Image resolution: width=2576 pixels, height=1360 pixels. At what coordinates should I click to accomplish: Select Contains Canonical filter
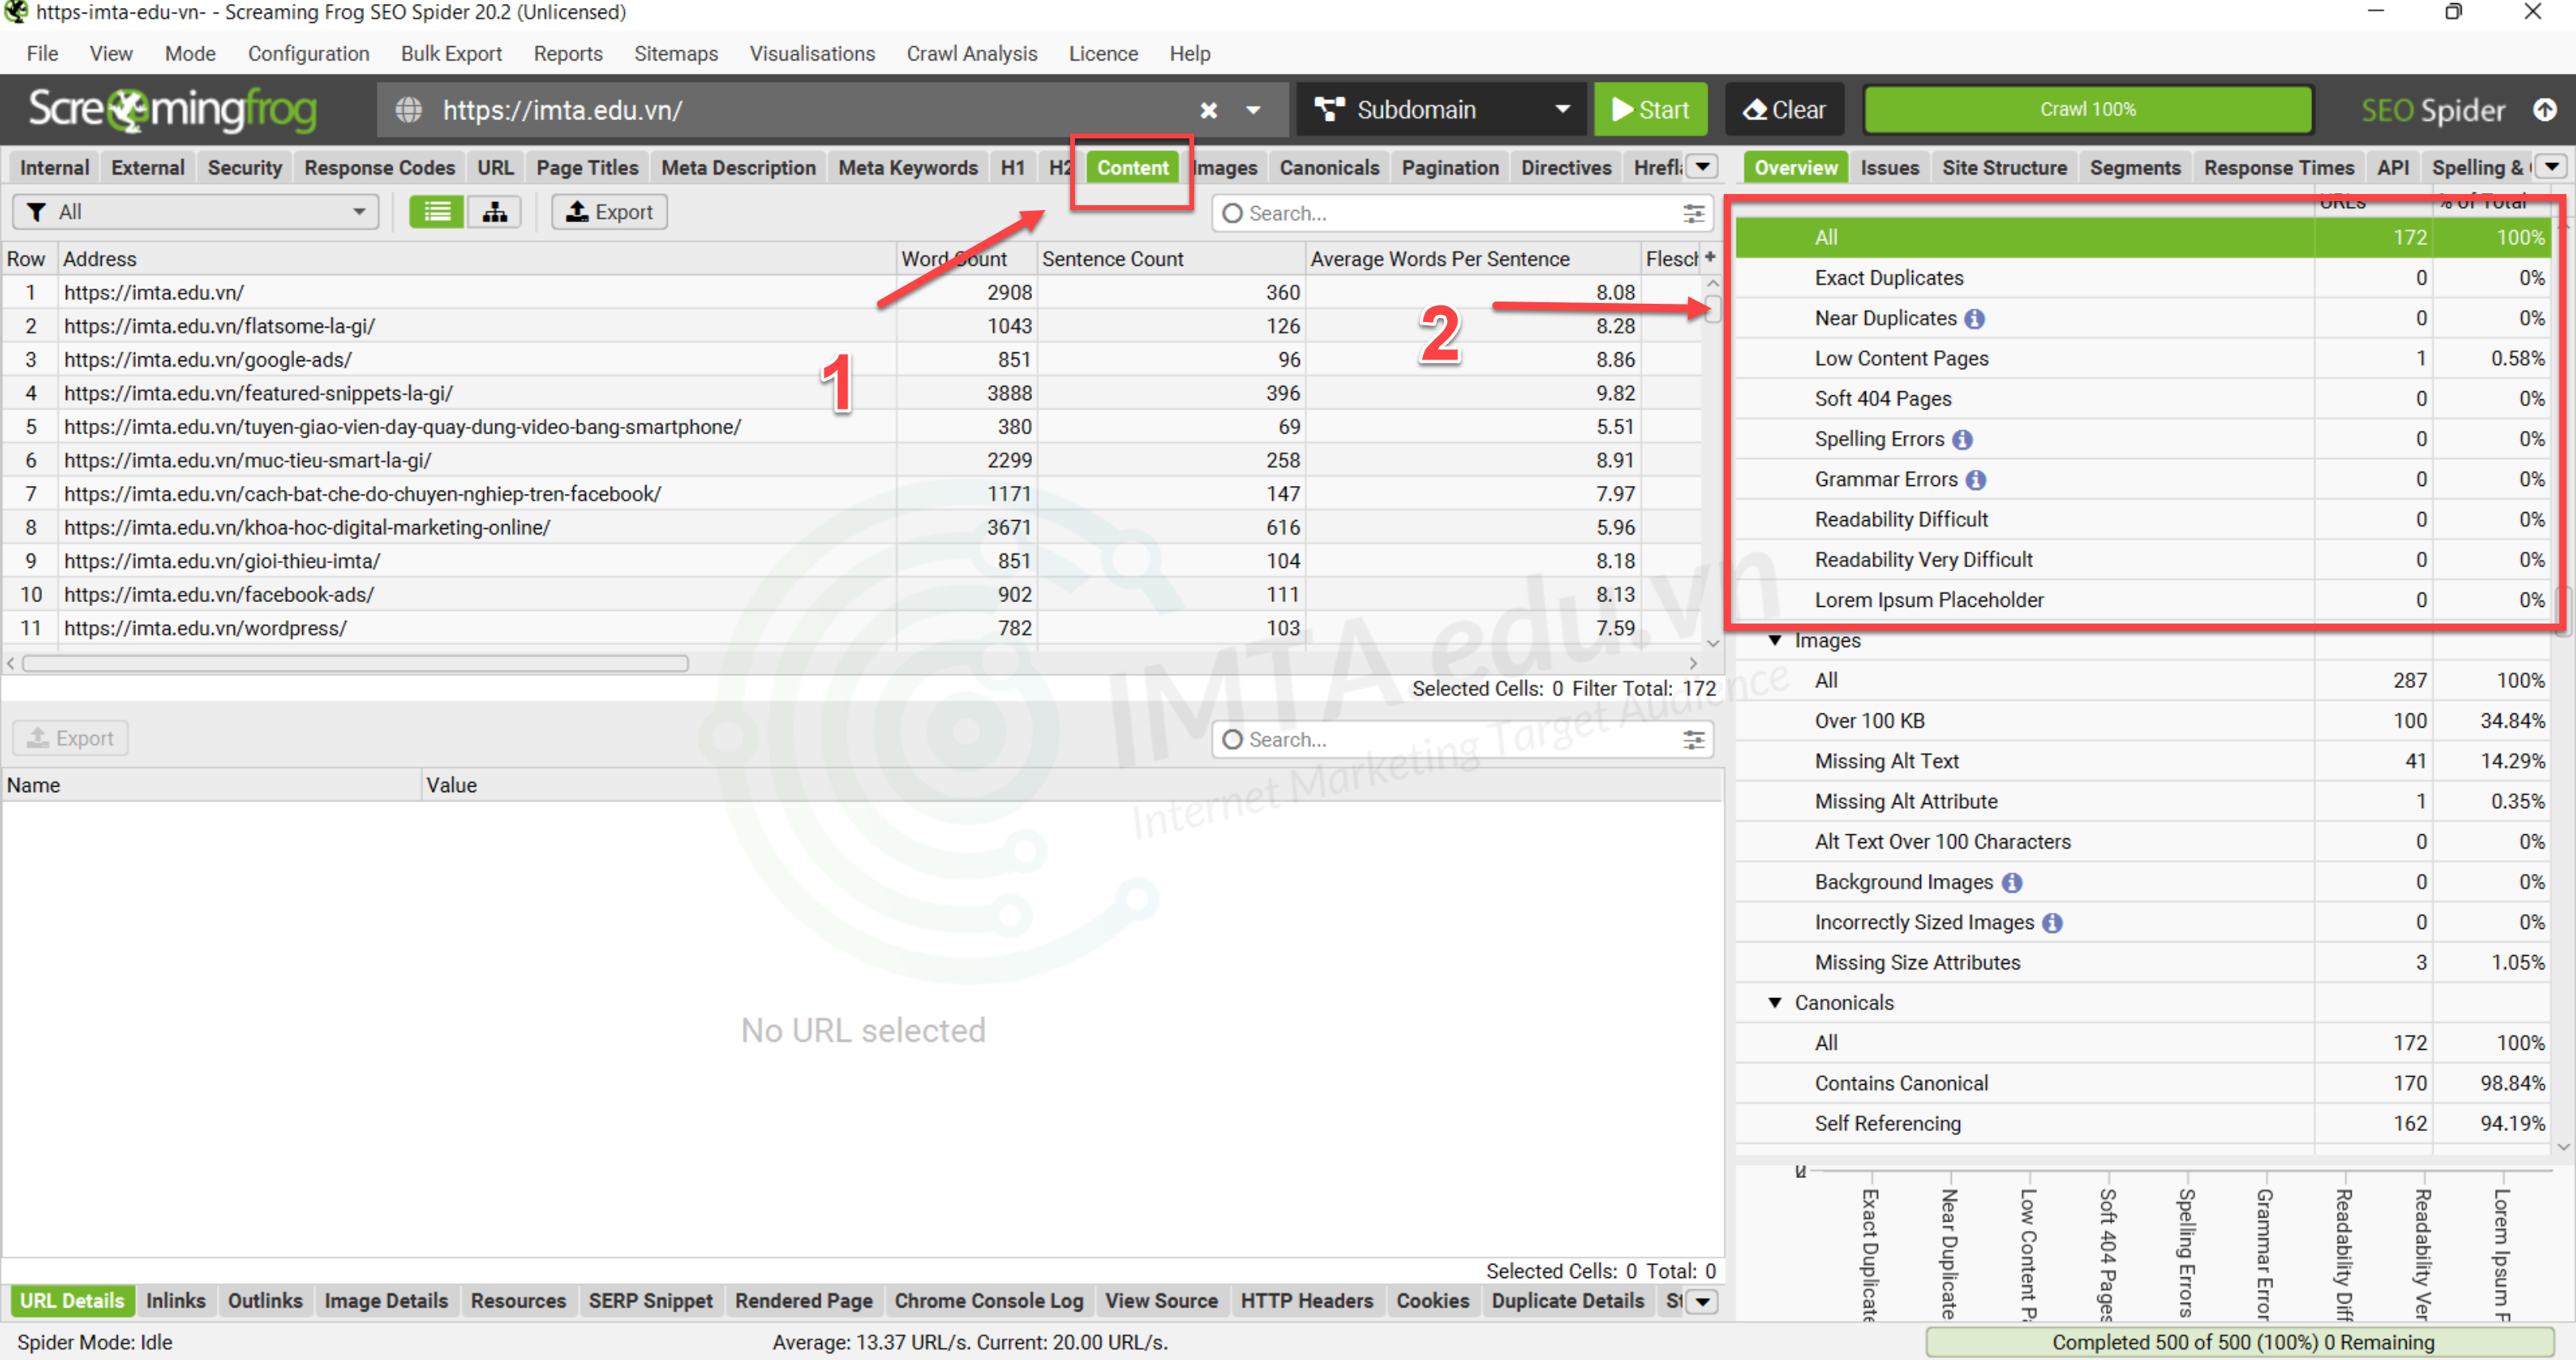click(2142, 1083)
